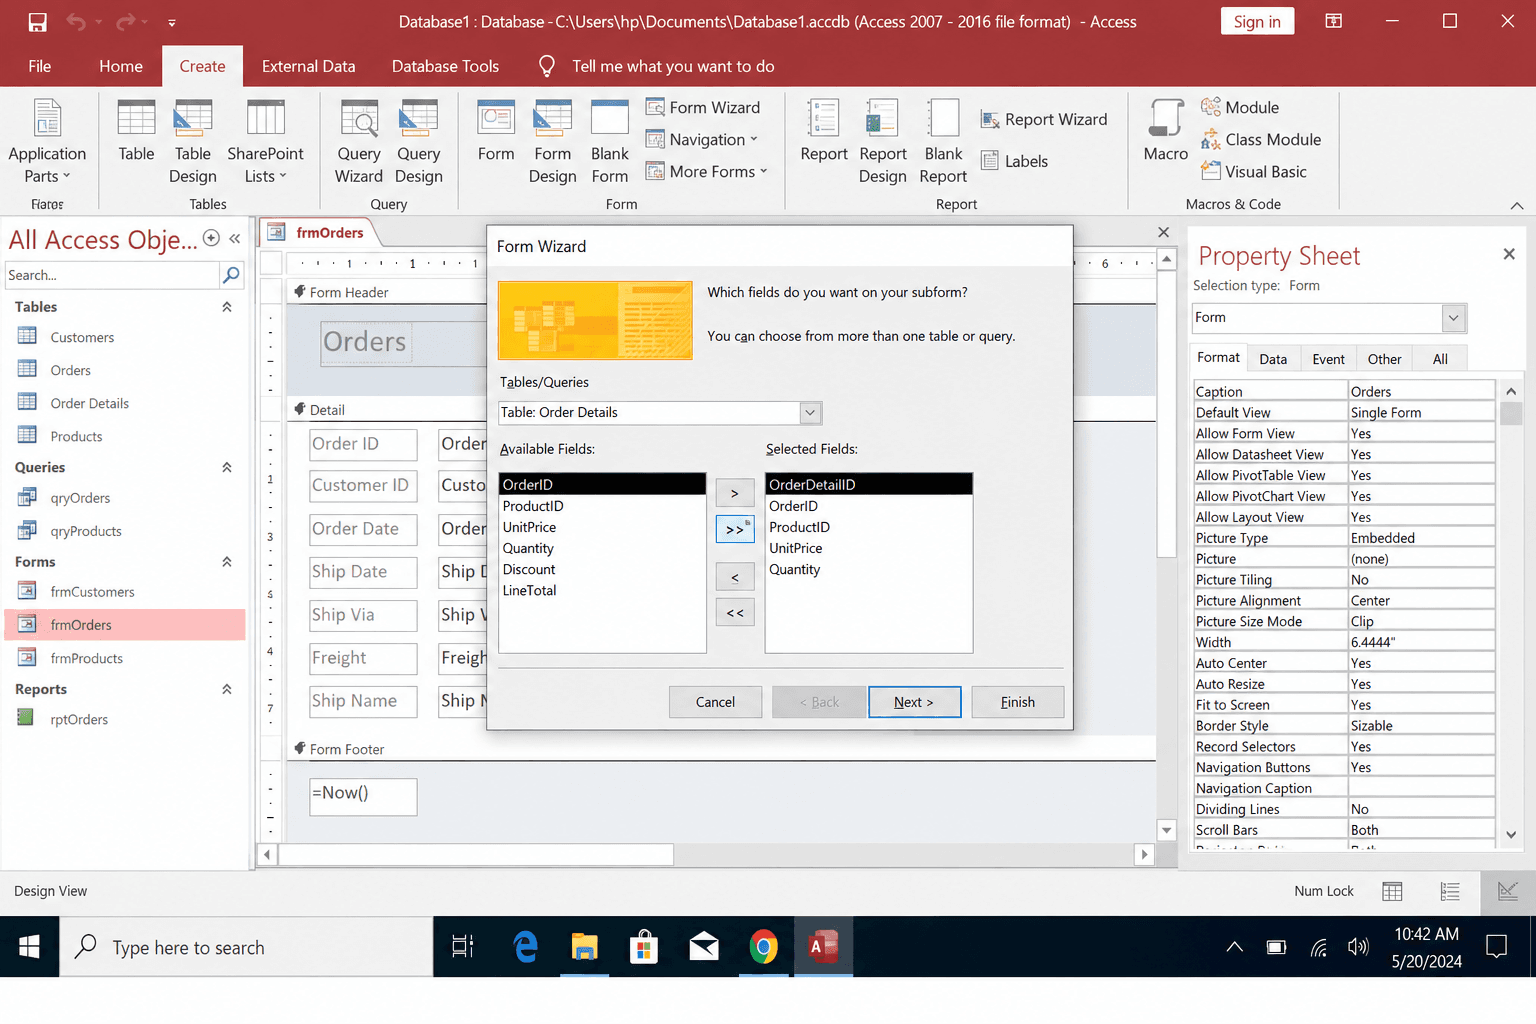Collapse the Tables group
Image resolution: width=1536 pixels, height=1024 pixels.
click(227, 307)
